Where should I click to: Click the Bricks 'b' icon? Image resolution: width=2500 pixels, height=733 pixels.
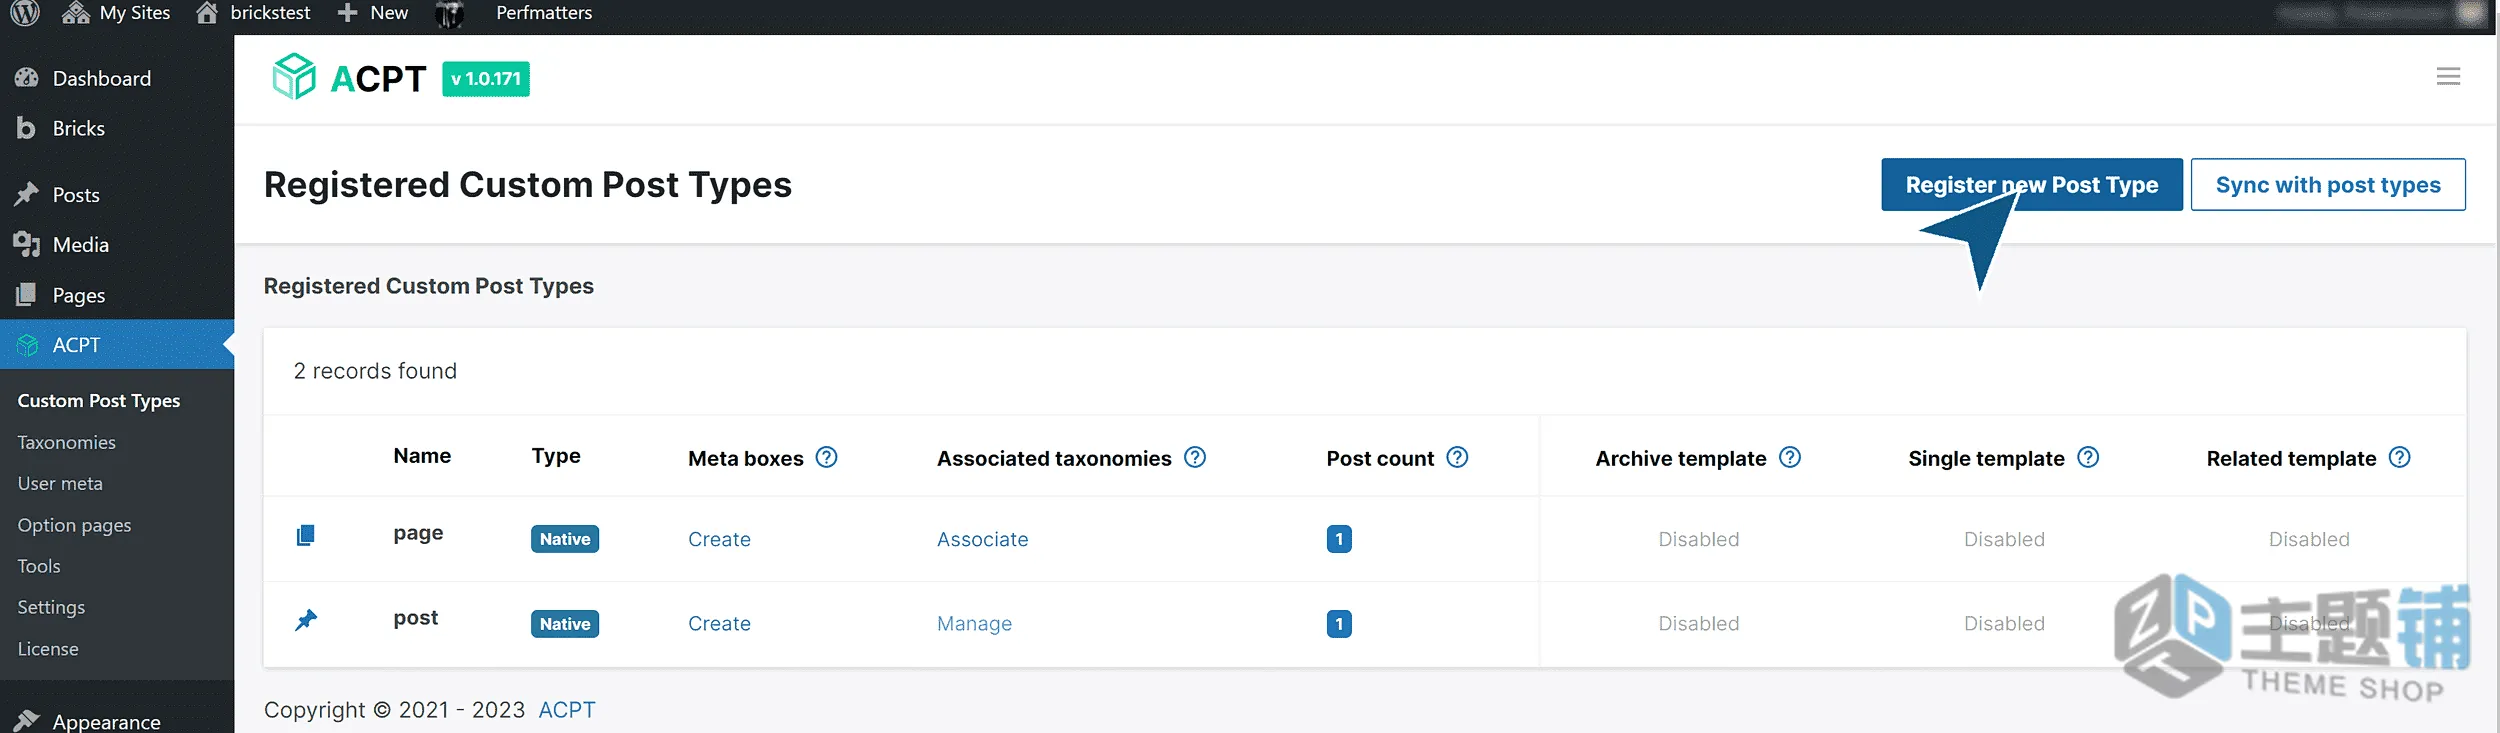pyautogui.click(x=26, y=128)
